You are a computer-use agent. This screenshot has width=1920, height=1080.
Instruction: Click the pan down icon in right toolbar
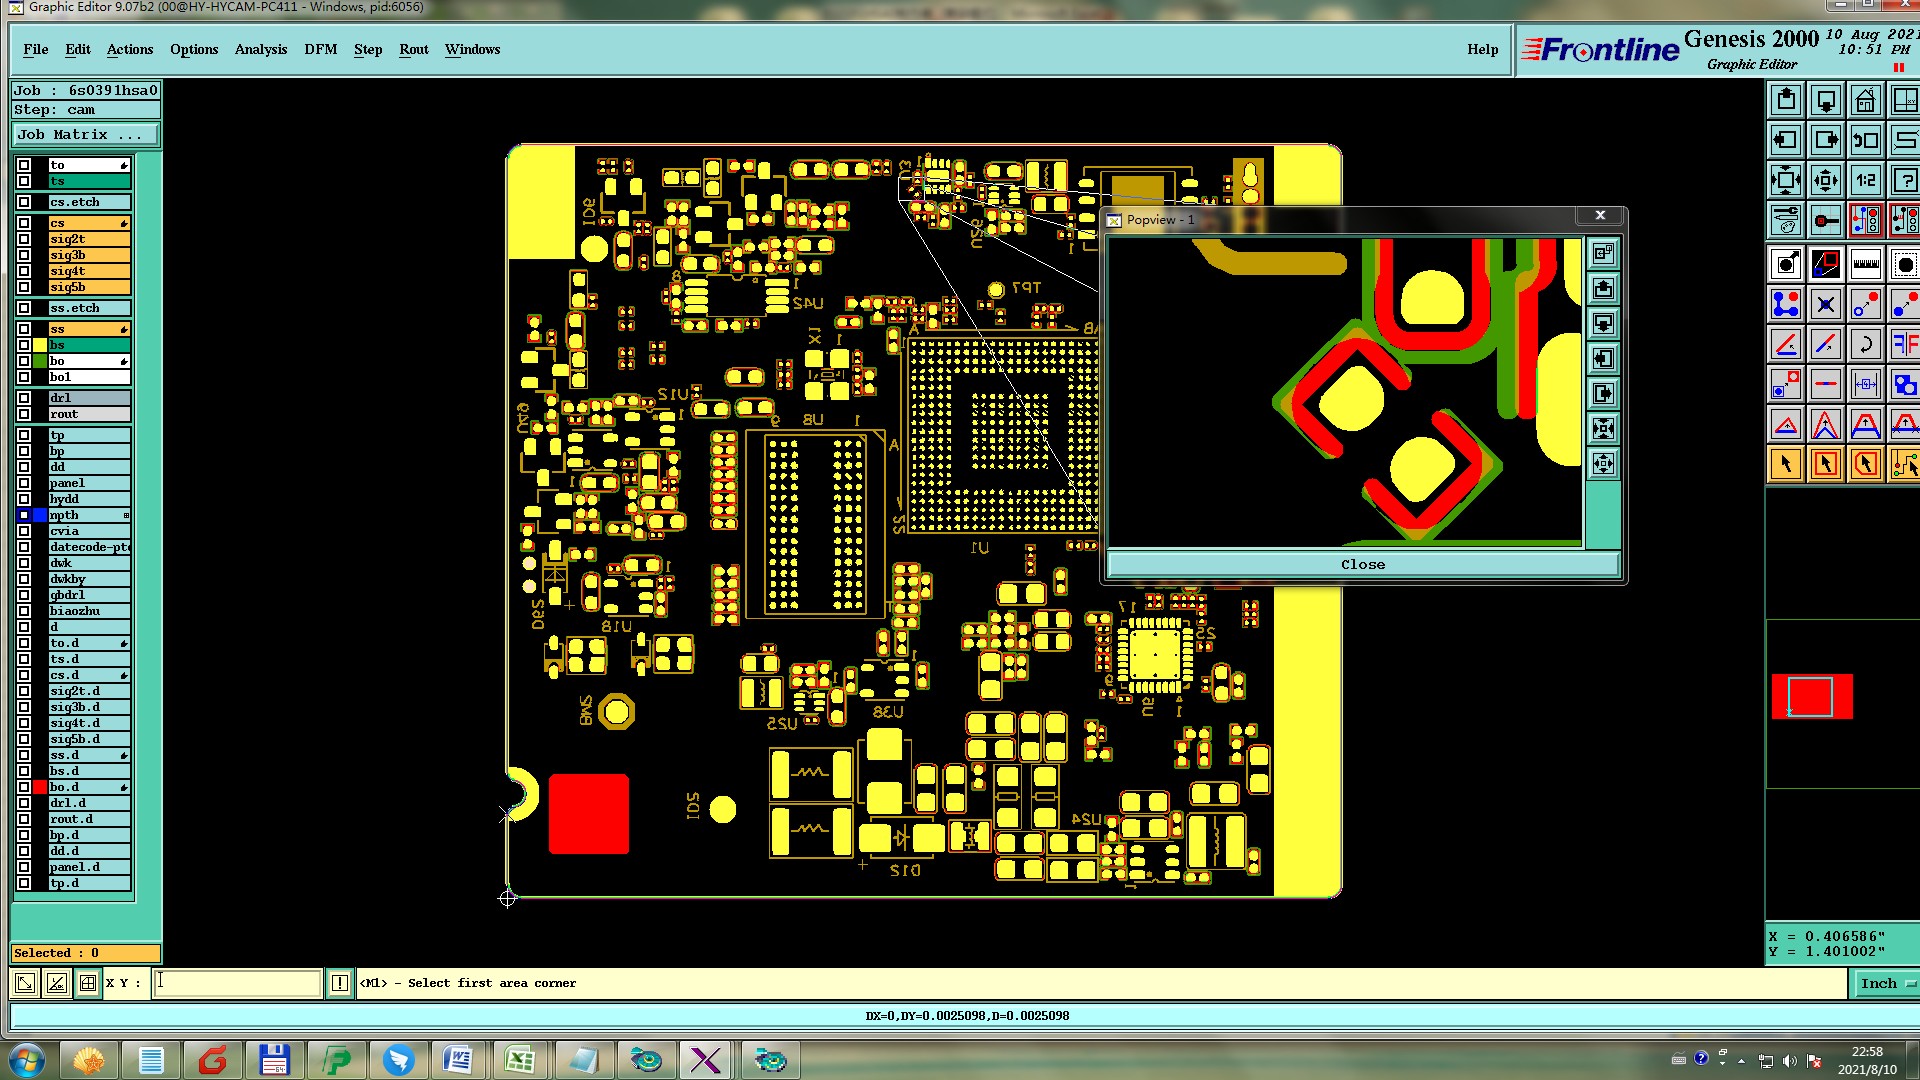1826,100
